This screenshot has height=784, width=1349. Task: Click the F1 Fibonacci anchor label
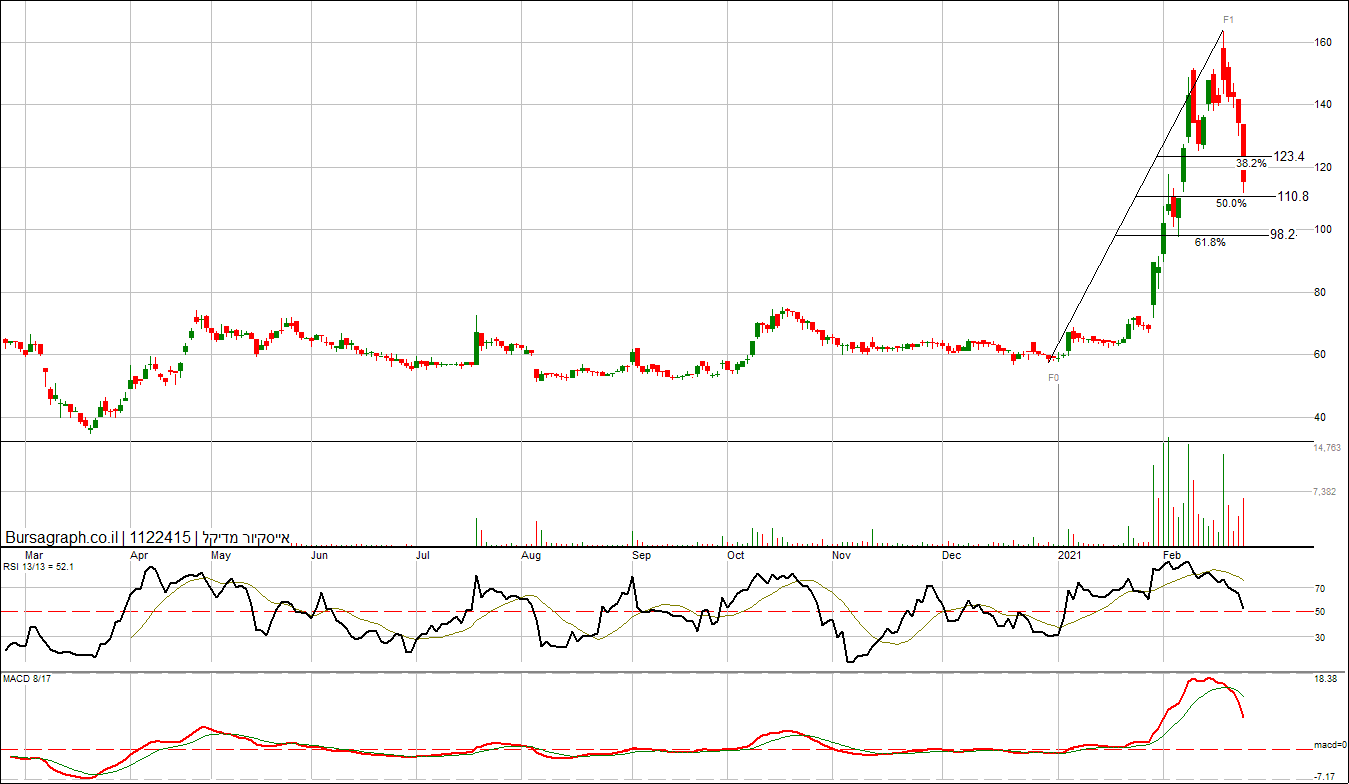click(x=1229, y=19)
